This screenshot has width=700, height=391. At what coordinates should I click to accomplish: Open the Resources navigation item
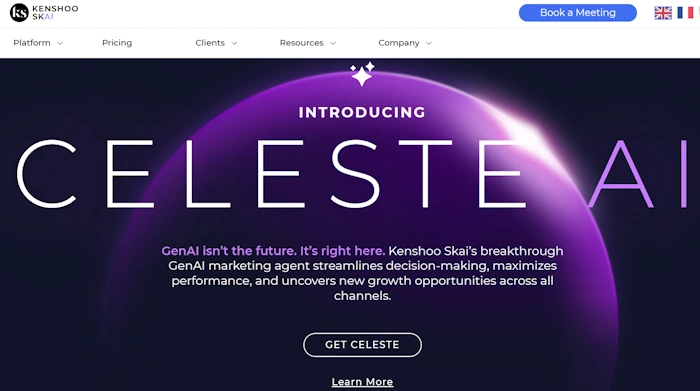pyautogui.click(x=301, y=43)
